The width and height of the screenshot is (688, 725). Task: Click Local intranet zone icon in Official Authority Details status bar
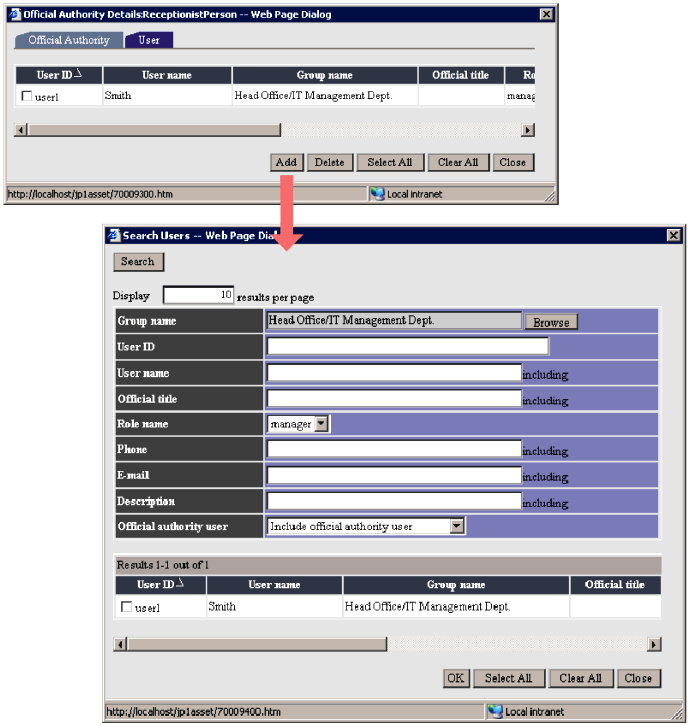tap(377, 194)
